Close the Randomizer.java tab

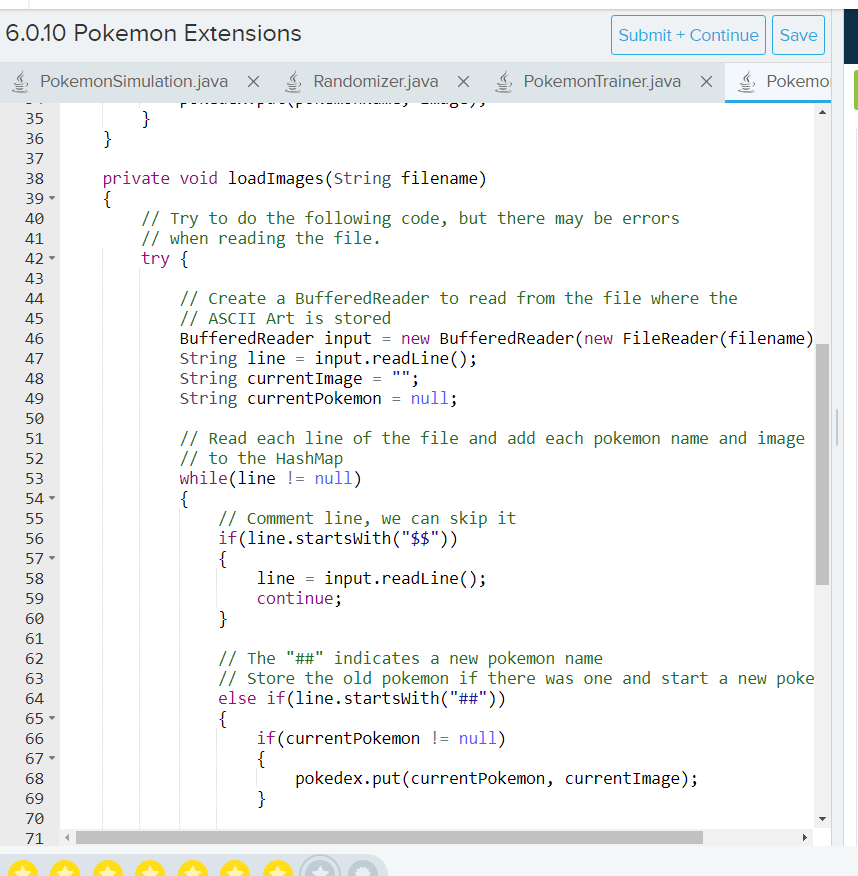tap(462, 83)
